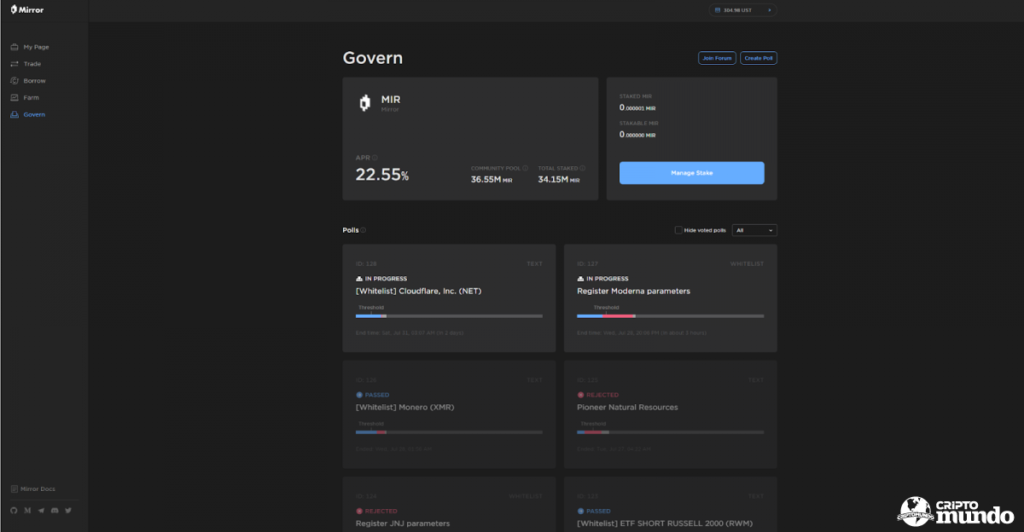Click the info icon next to Polls

click(x=363, y=230)
